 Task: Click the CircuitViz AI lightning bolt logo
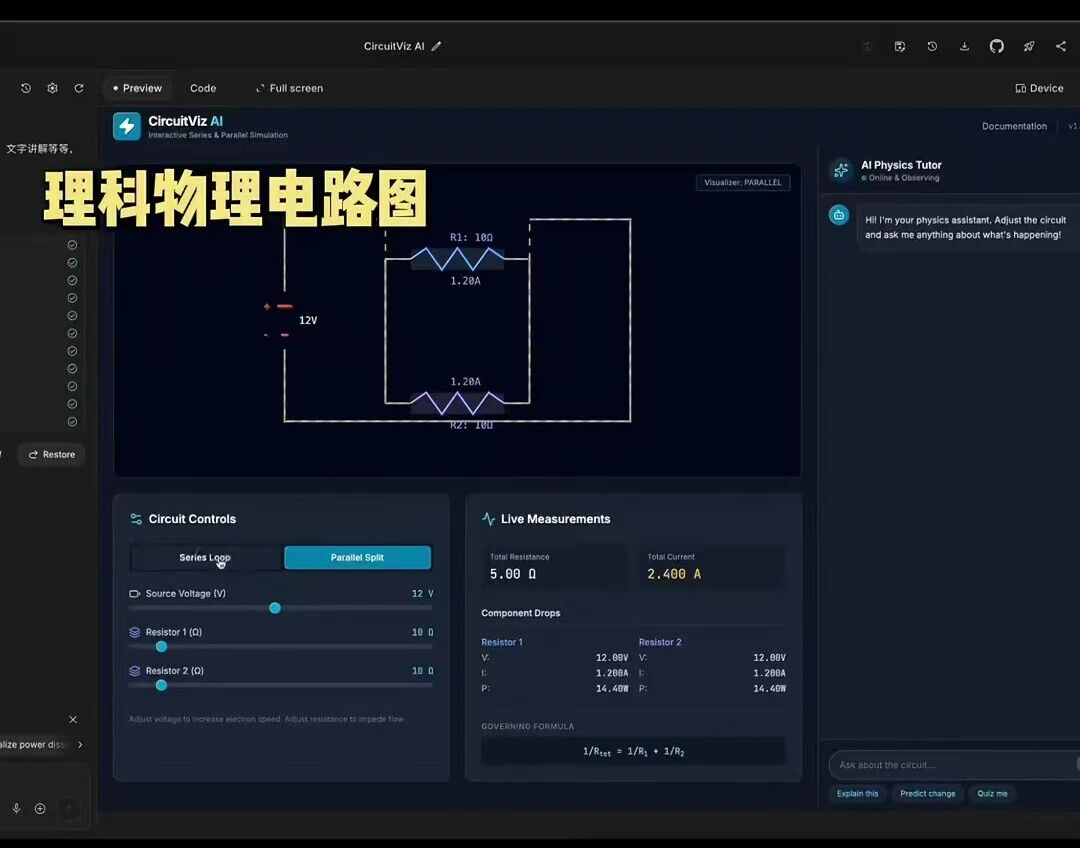pos(126,126)
